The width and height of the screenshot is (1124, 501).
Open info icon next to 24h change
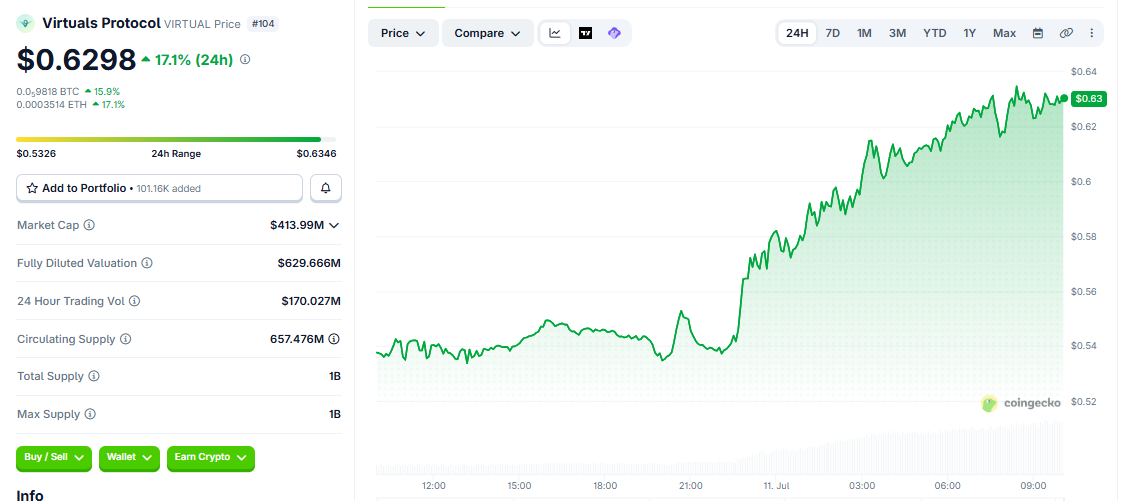pyautogui.click(x=245, y=59)
